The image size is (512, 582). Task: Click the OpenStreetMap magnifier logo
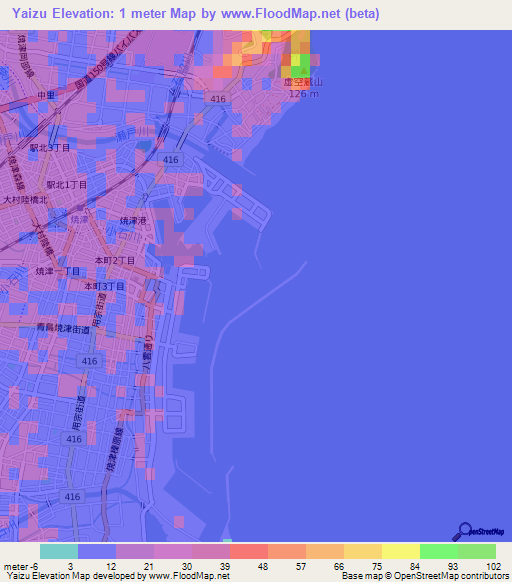(x=478, y=532)
